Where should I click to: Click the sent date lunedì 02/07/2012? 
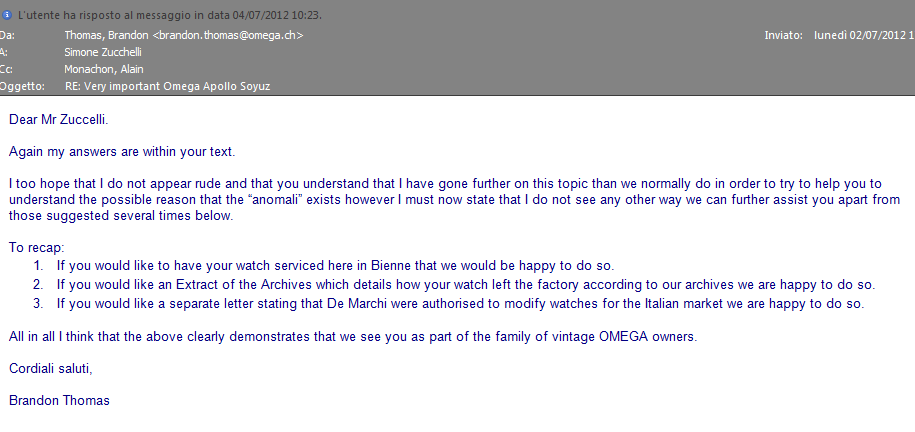(x=861, y=35)
